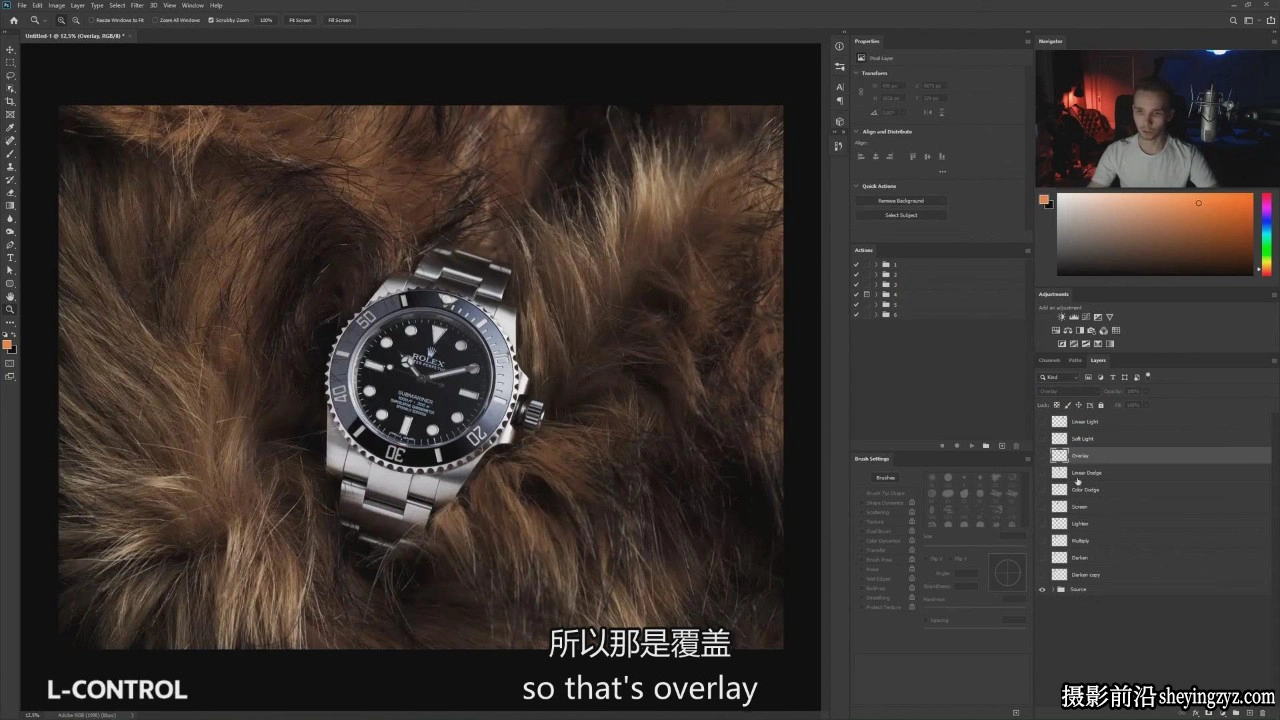Open the Image menu
Screen dimensions: 1280x720
point(57,5)
